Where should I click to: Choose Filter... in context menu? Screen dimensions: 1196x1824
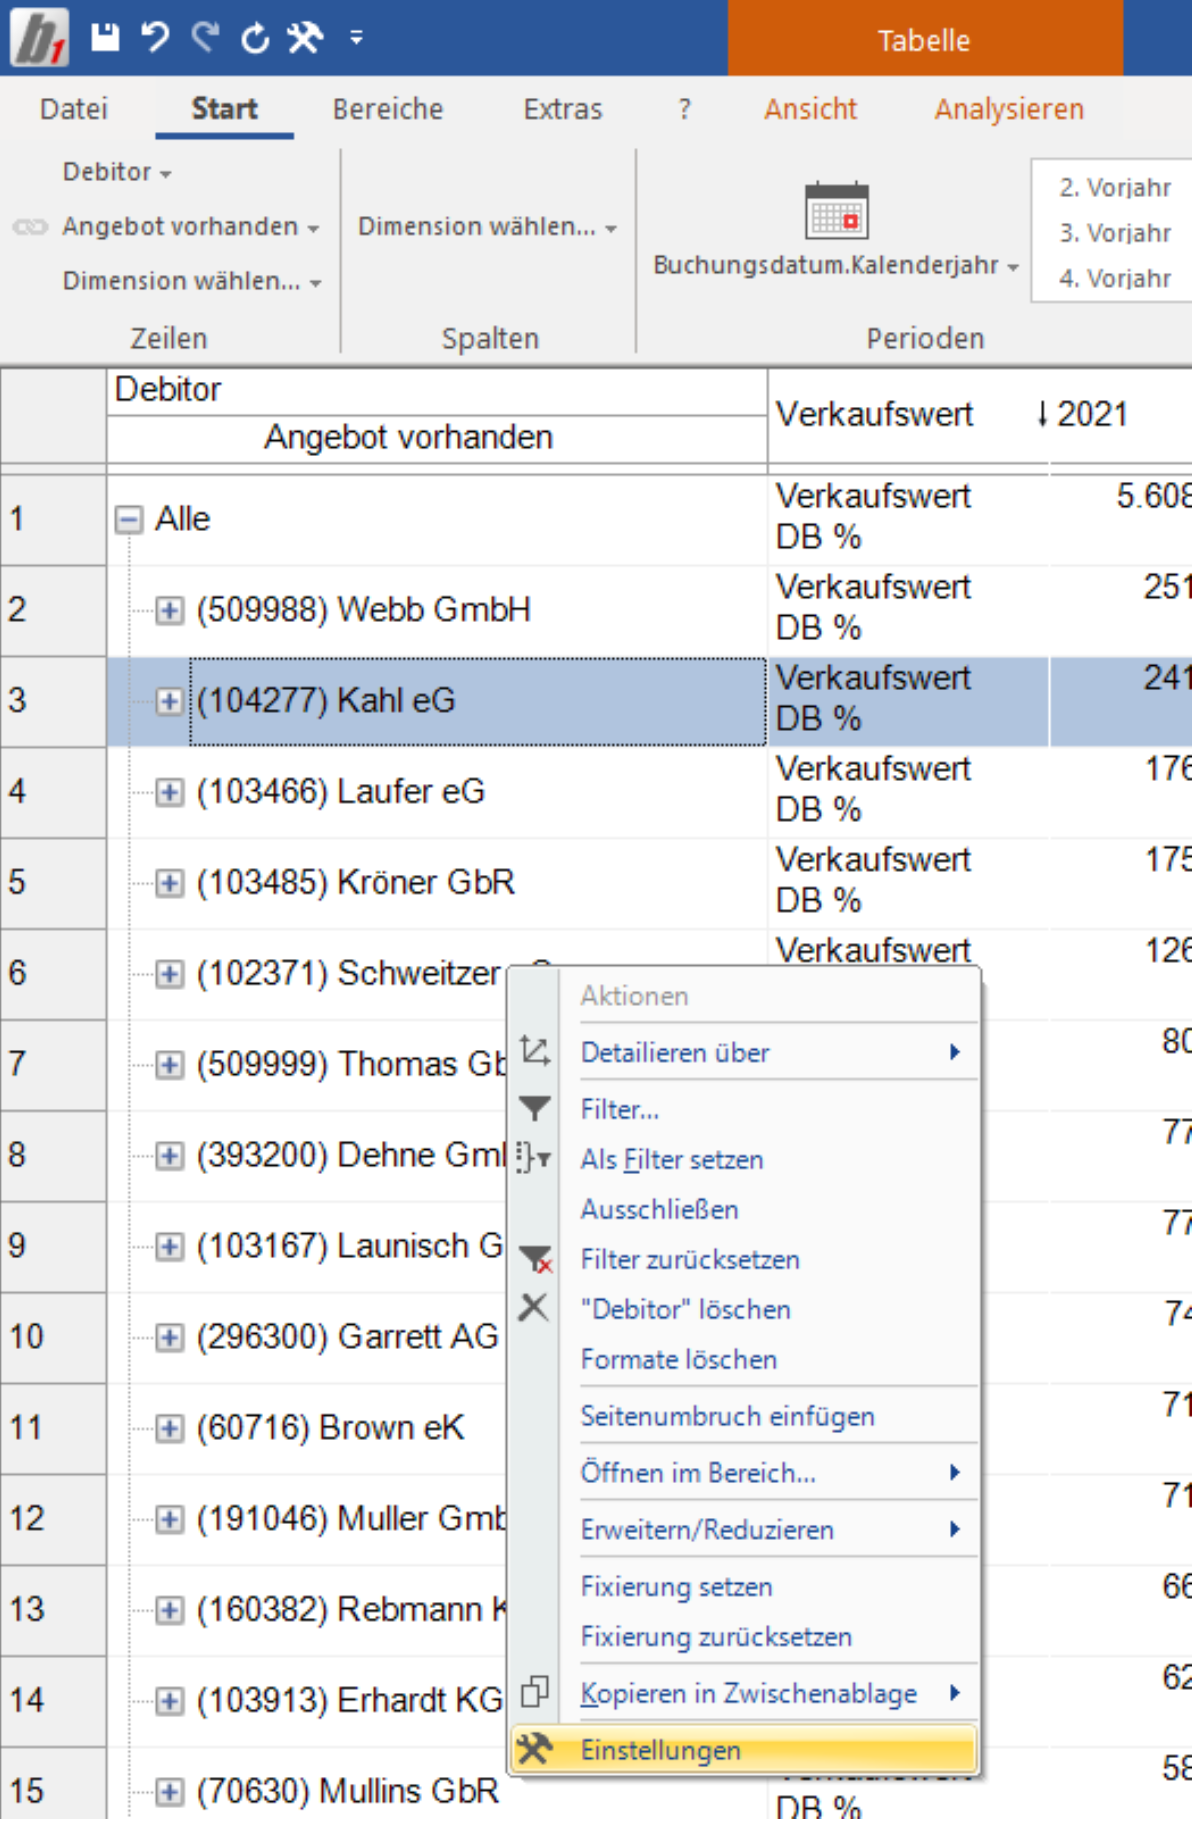click(x=744, y=1109)
